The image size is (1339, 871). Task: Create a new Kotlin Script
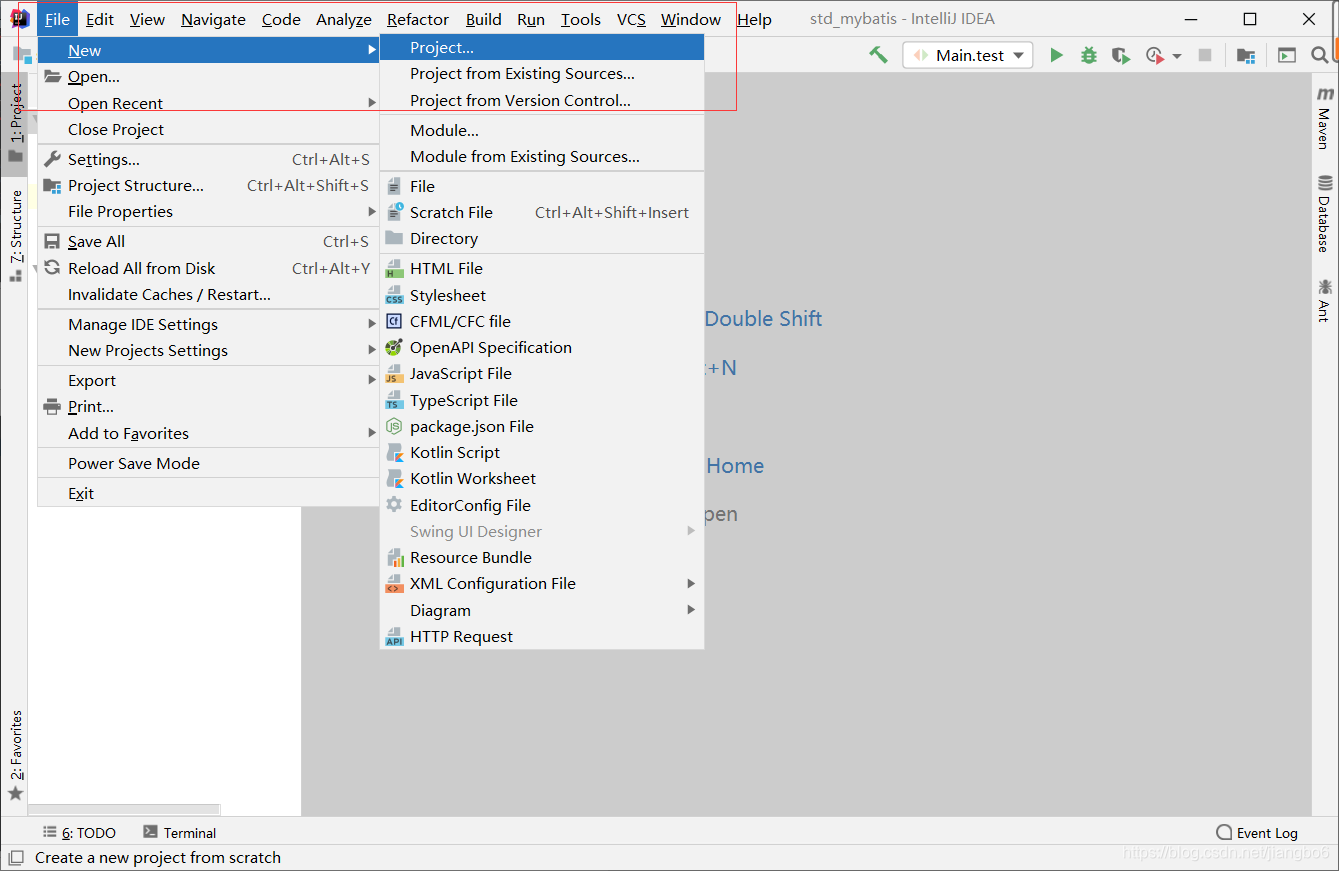tap(542, 452)
